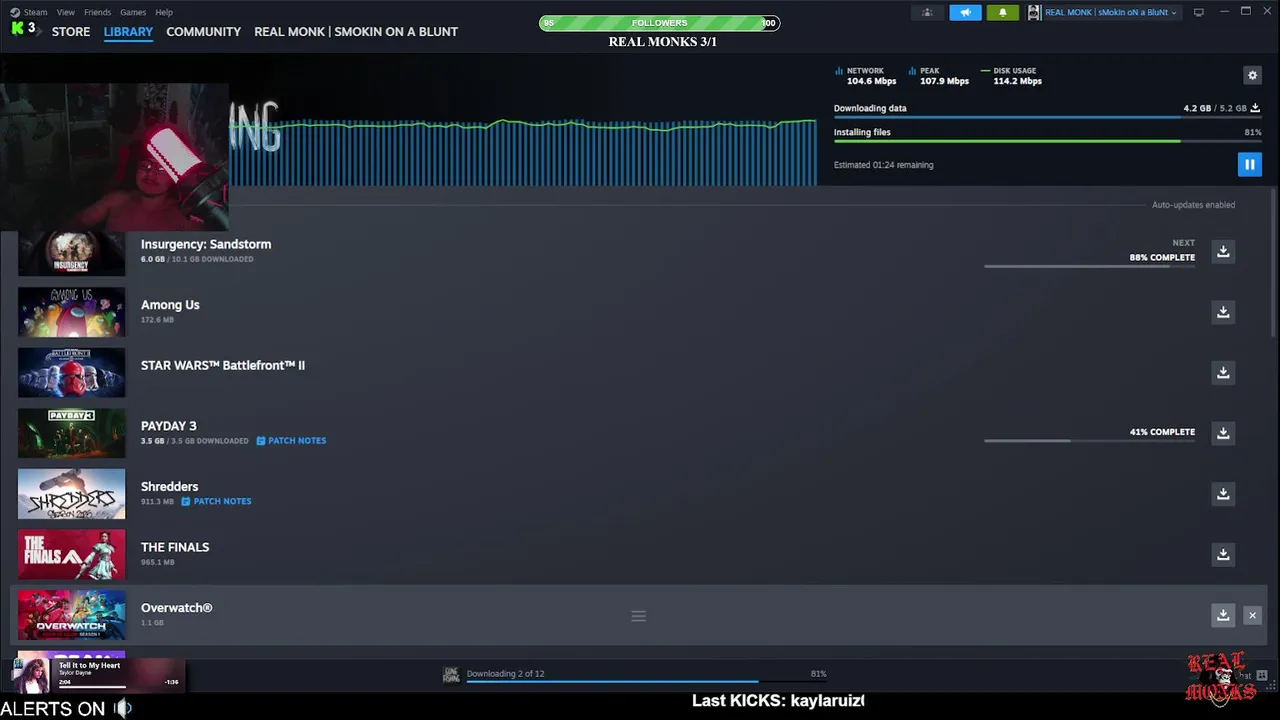The image size is (1280, 720).
Task: Click THE FINALS title
Action: click(x=175, y=547)
